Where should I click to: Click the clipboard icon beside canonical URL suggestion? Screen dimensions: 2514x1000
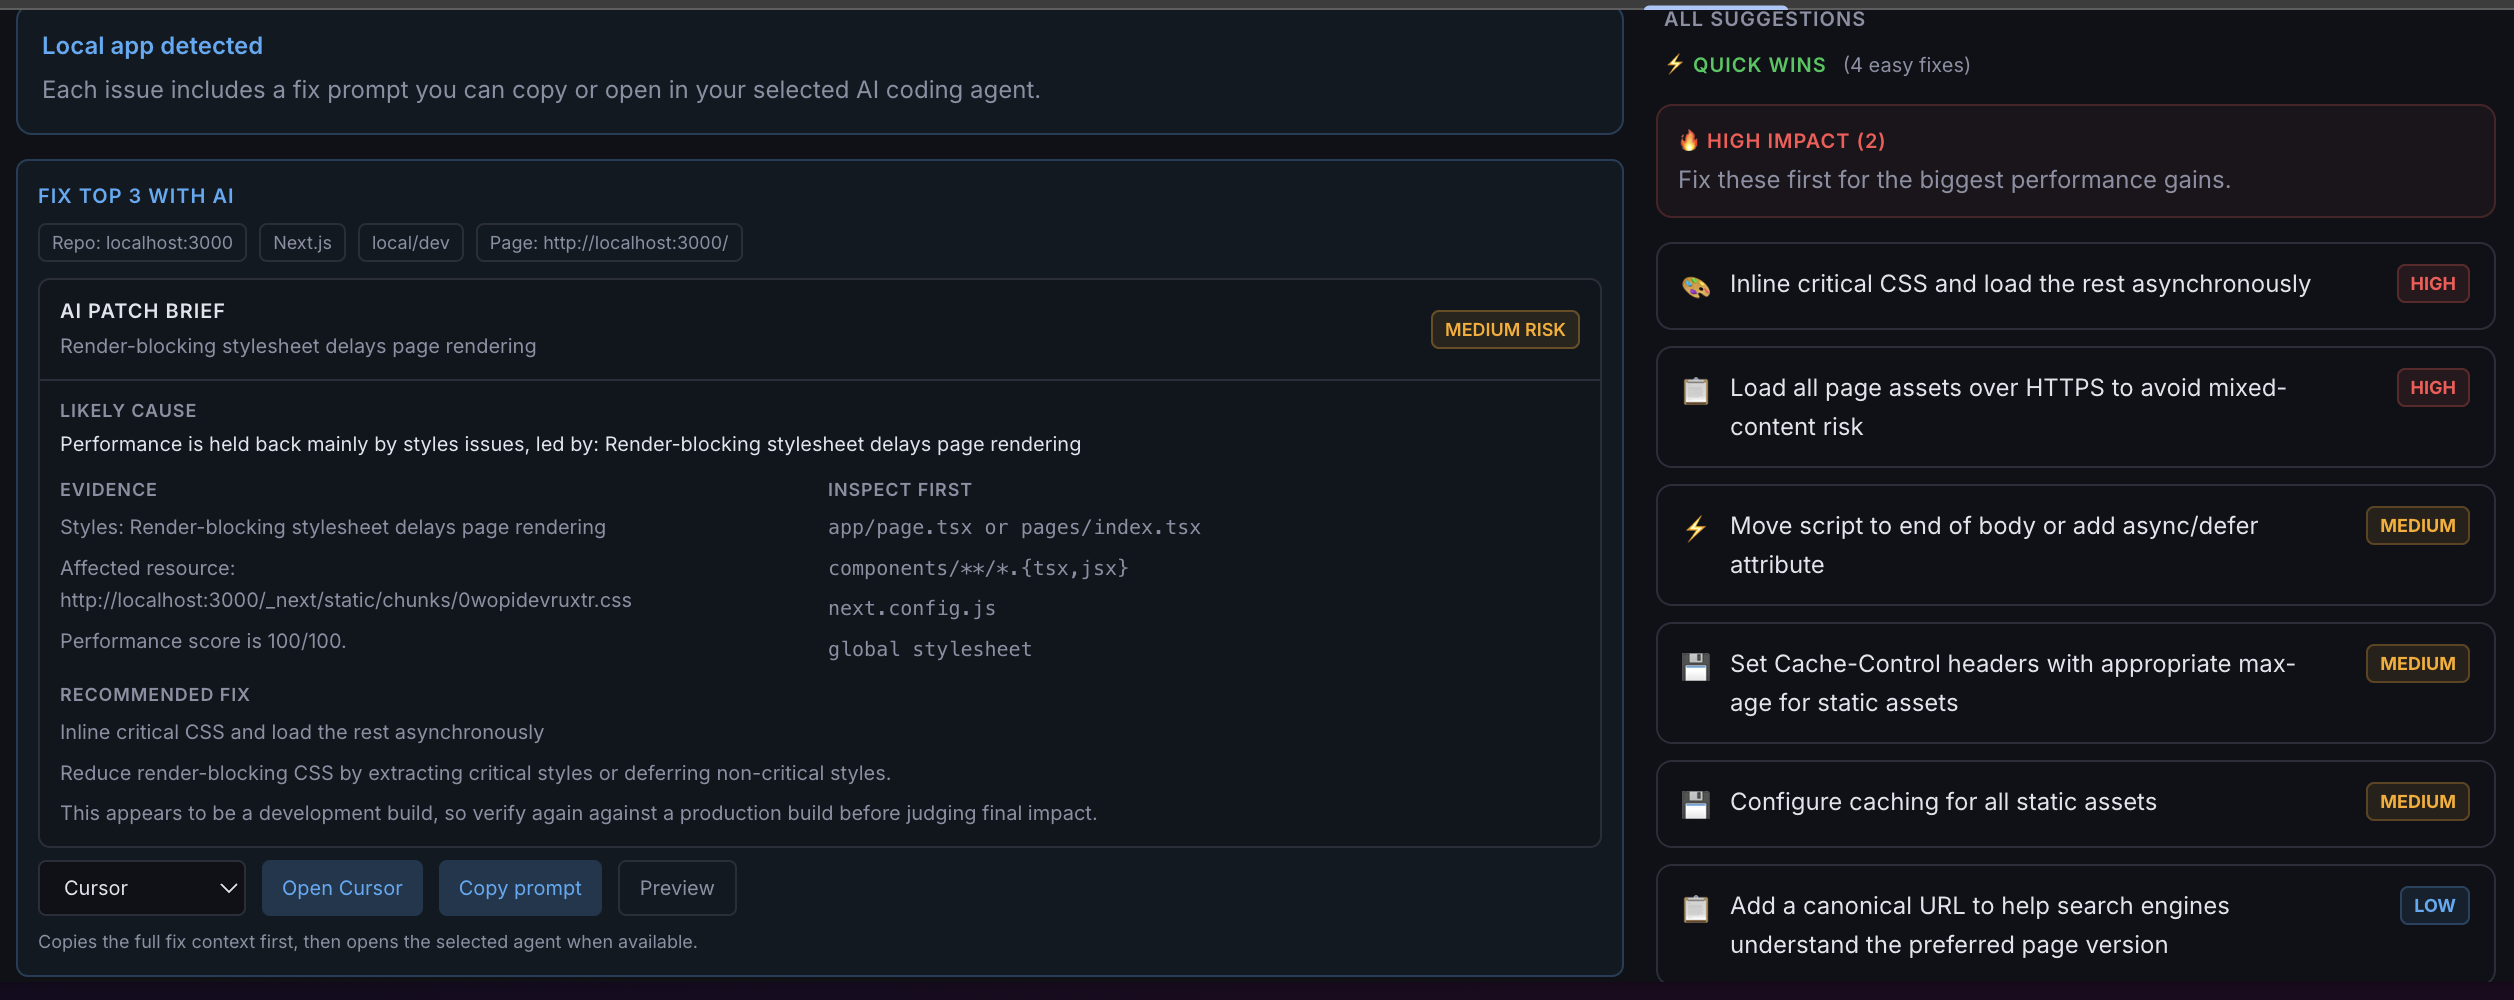[x=1696, y=908]
